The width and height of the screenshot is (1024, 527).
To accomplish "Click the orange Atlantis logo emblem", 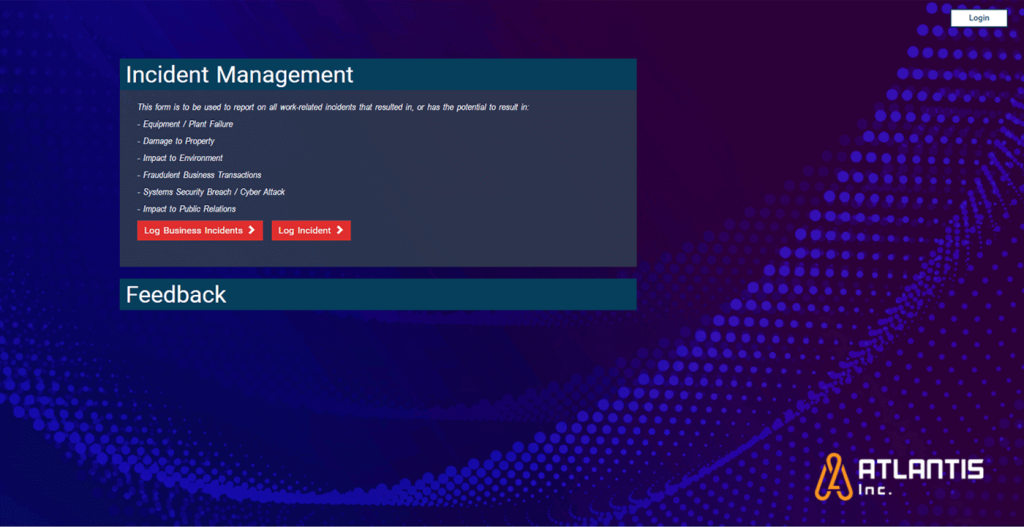I will click(833, 475).
